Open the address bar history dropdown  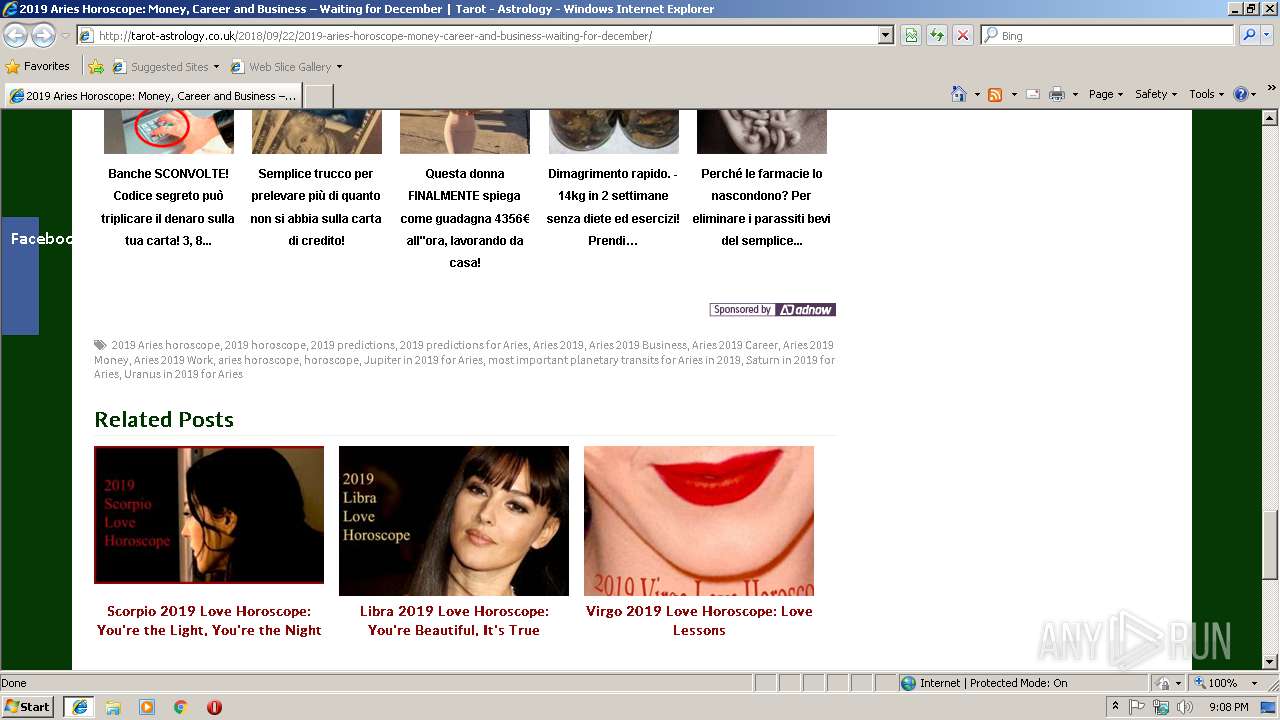pos(885,36)
